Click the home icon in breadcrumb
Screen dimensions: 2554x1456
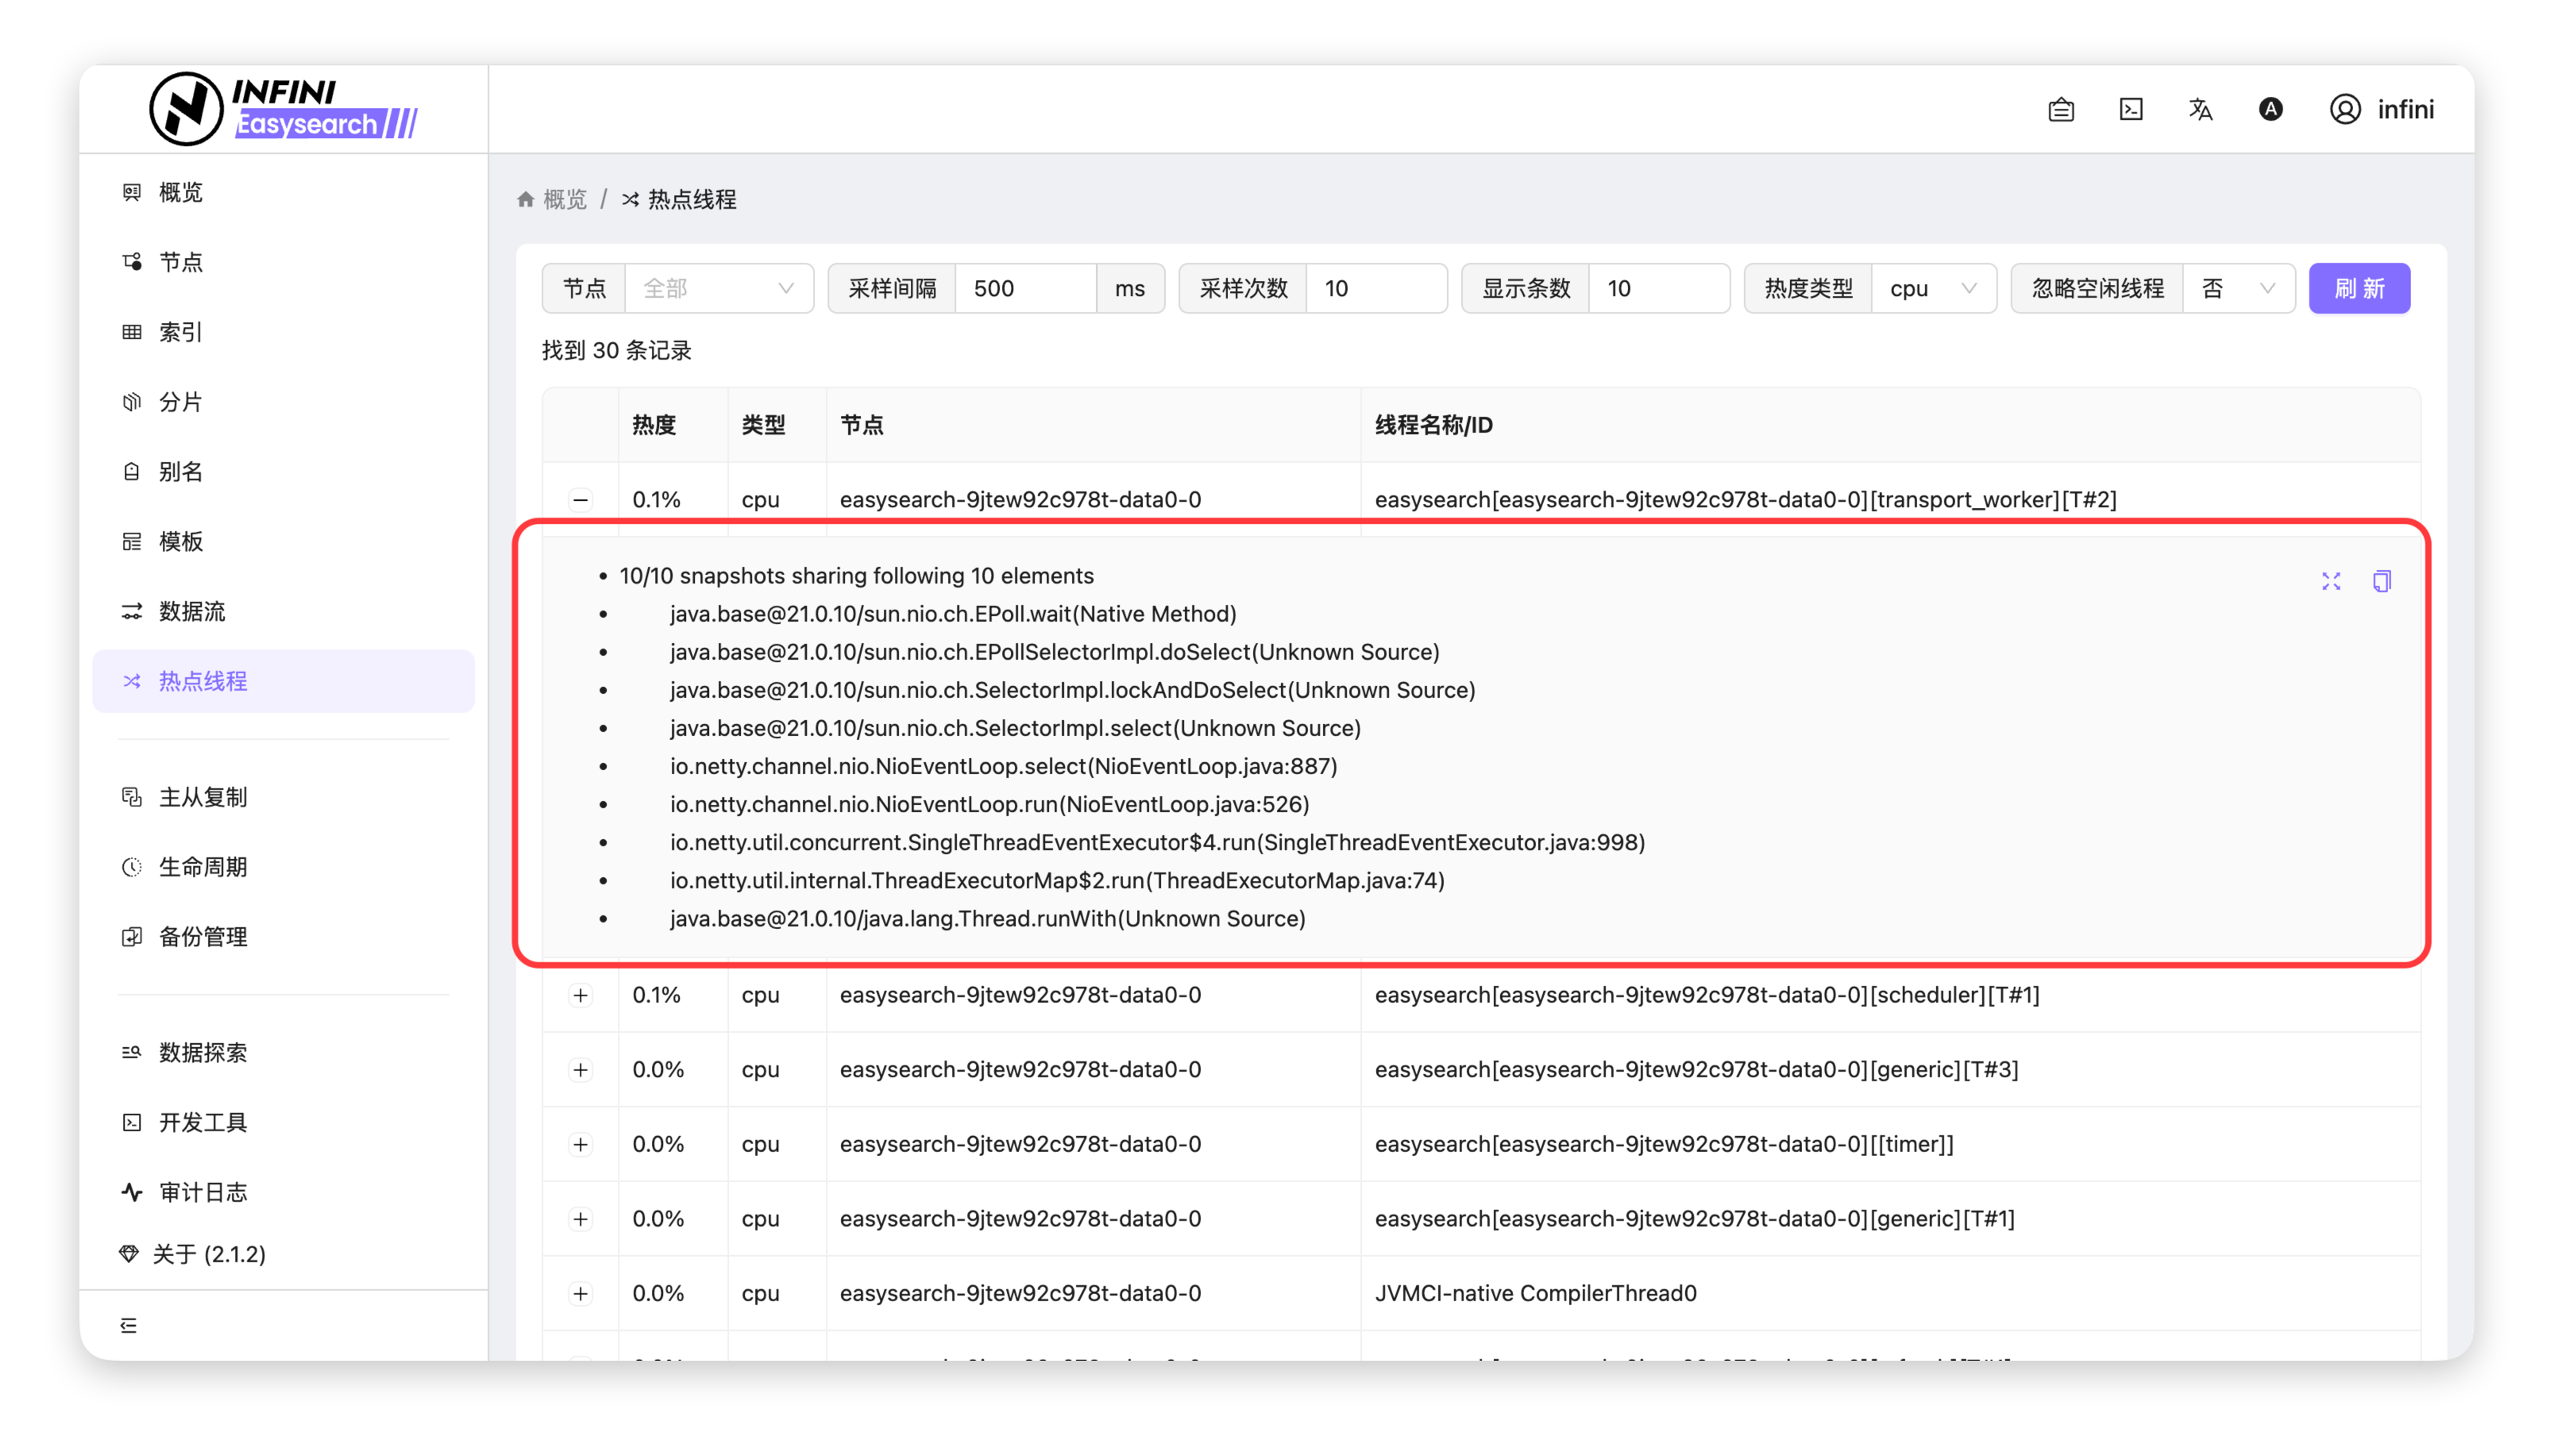point(526,199)
